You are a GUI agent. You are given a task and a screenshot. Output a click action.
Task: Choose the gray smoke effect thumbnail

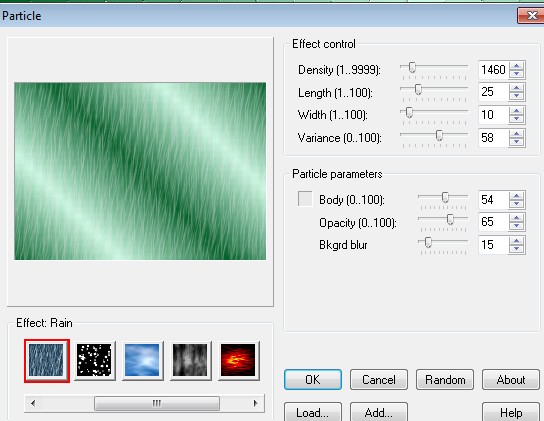190,361
